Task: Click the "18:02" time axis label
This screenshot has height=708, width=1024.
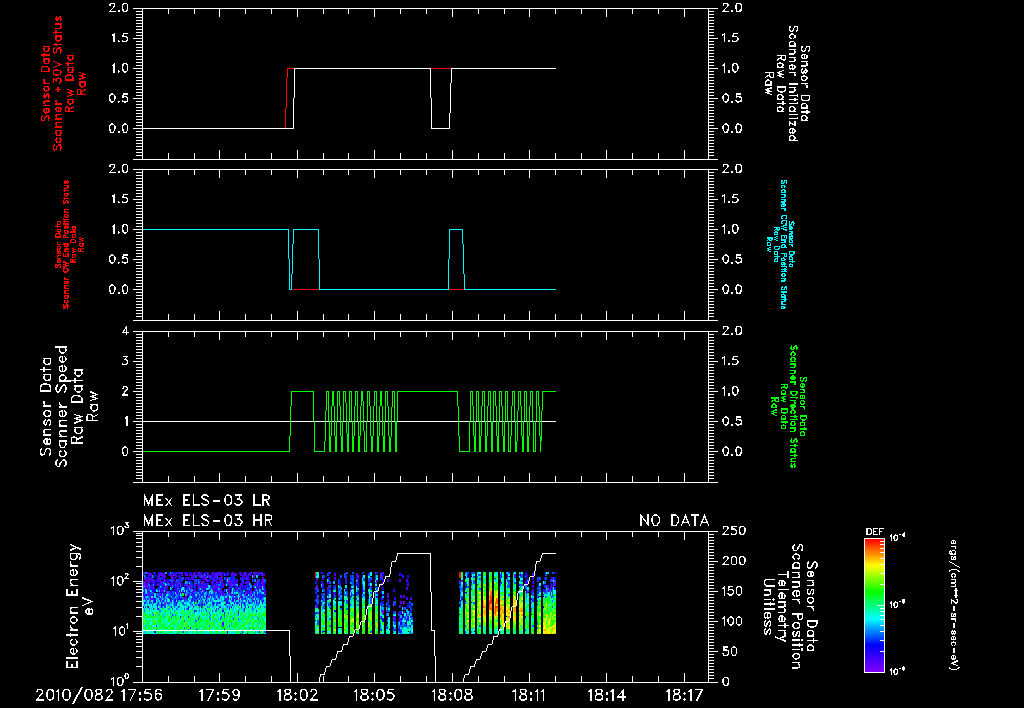Action: tap(296, 695)
